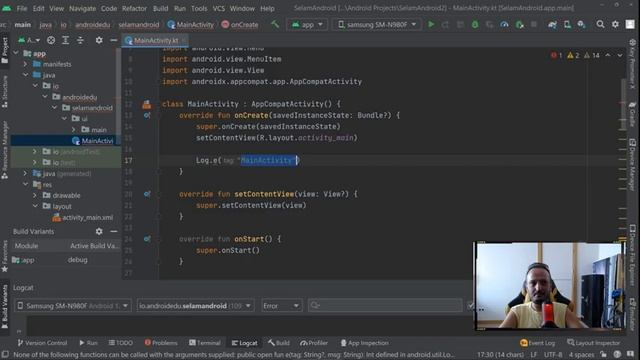This screenshot has height=360, width=640.
Task: Toggle the Gradle tool window on right
Action: coord(632,114)
